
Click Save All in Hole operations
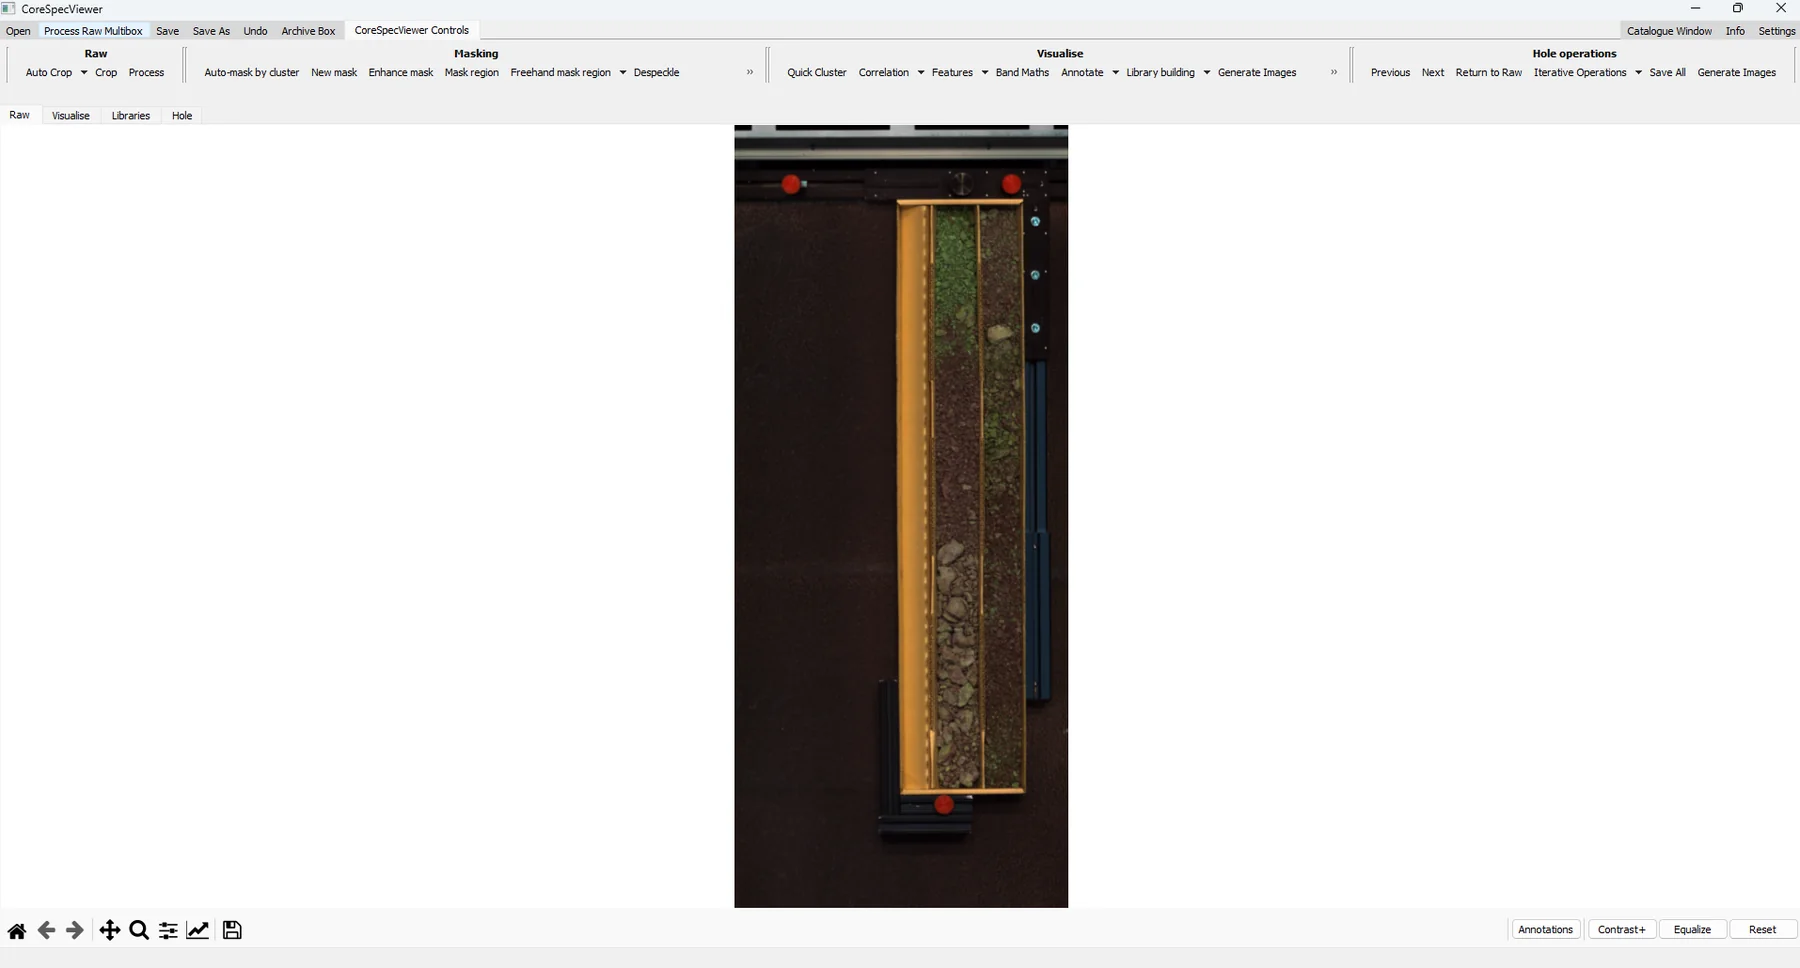pos(1667,73)
